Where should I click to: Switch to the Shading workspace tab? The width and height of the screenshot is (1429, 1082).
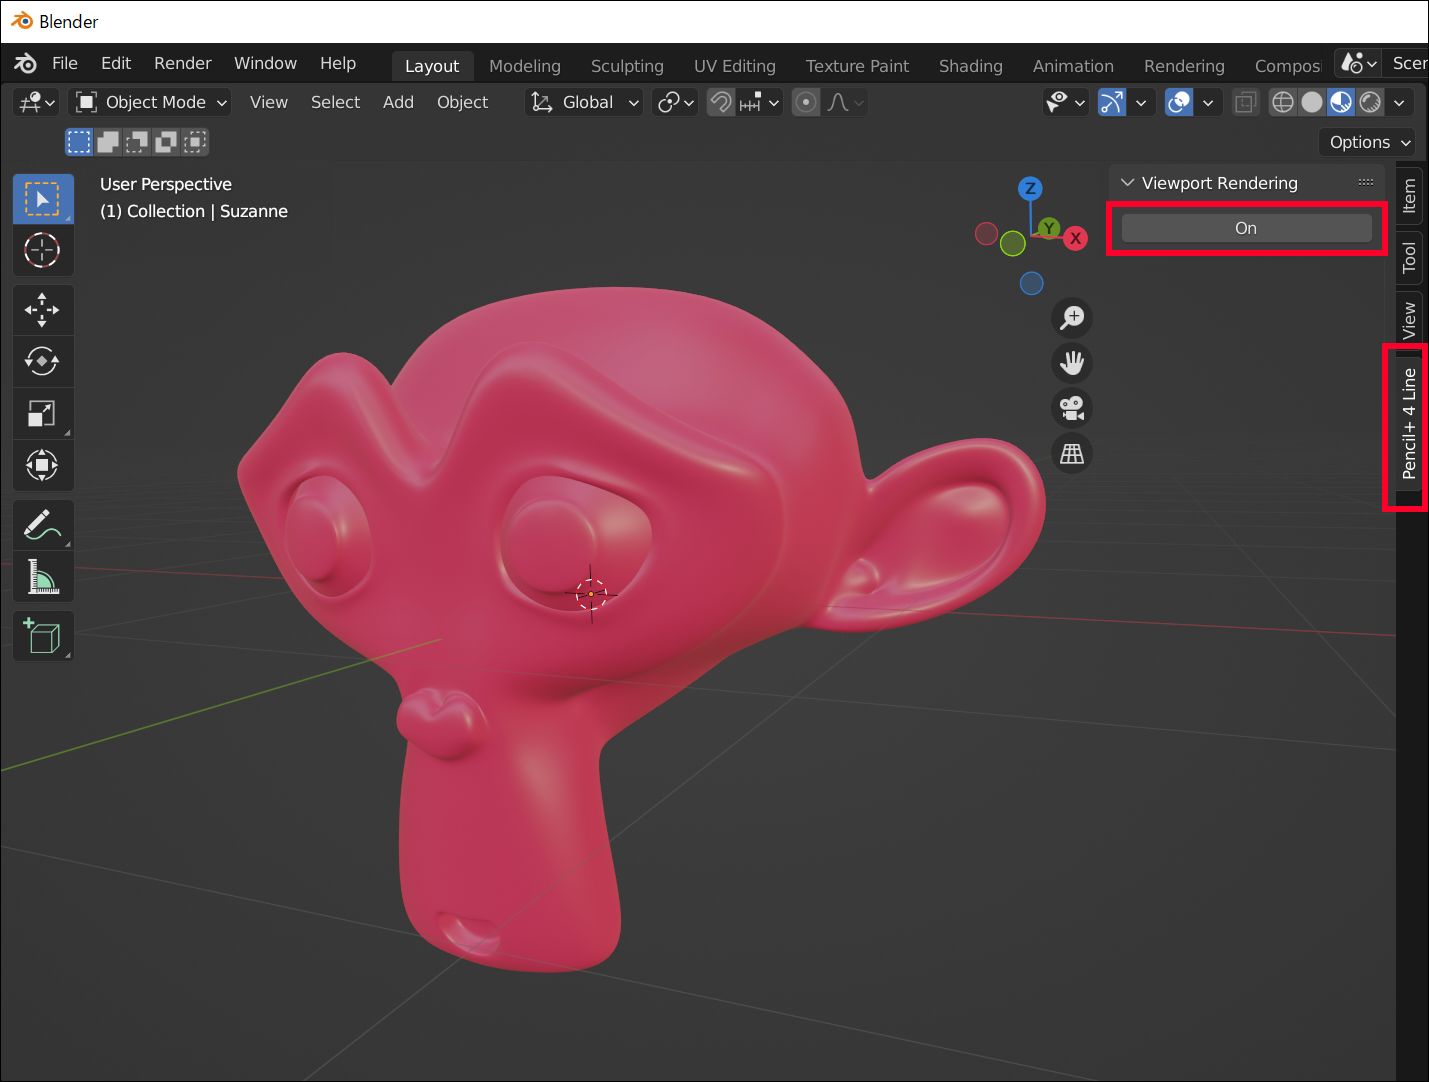pyautogui.click(x=971, y=66)
